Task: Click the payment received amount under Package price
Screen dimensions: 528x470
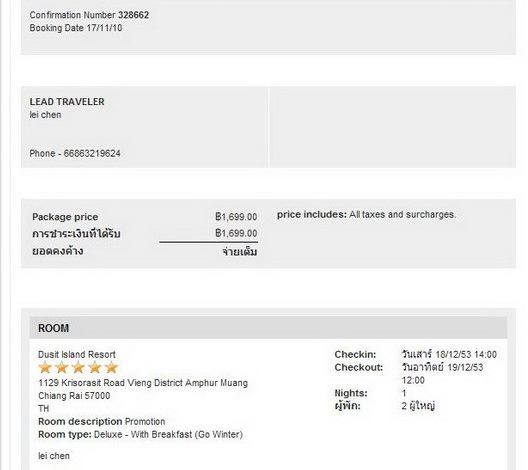Action: coord(236,233)
